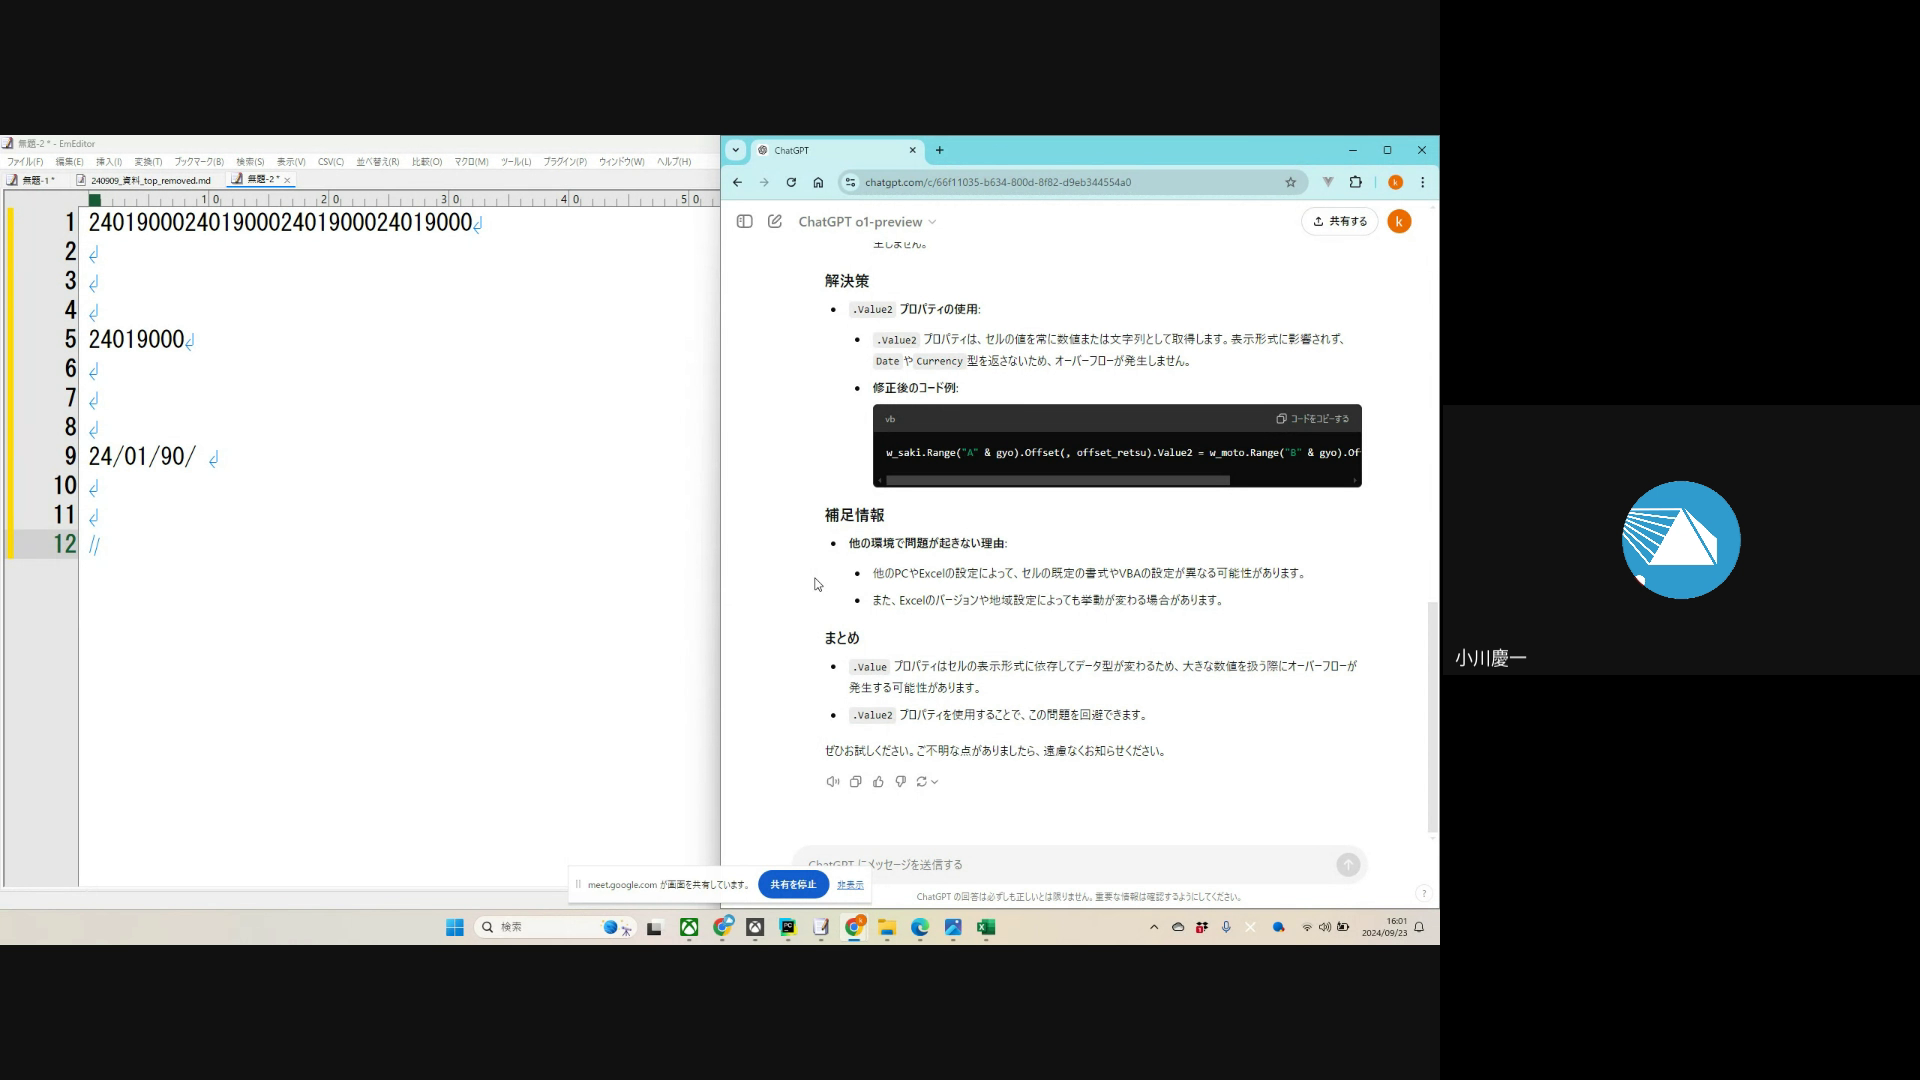Click the コードをコピーする code copy button
Screen dimensions: 1920x1080
(x=1312, y=419)
